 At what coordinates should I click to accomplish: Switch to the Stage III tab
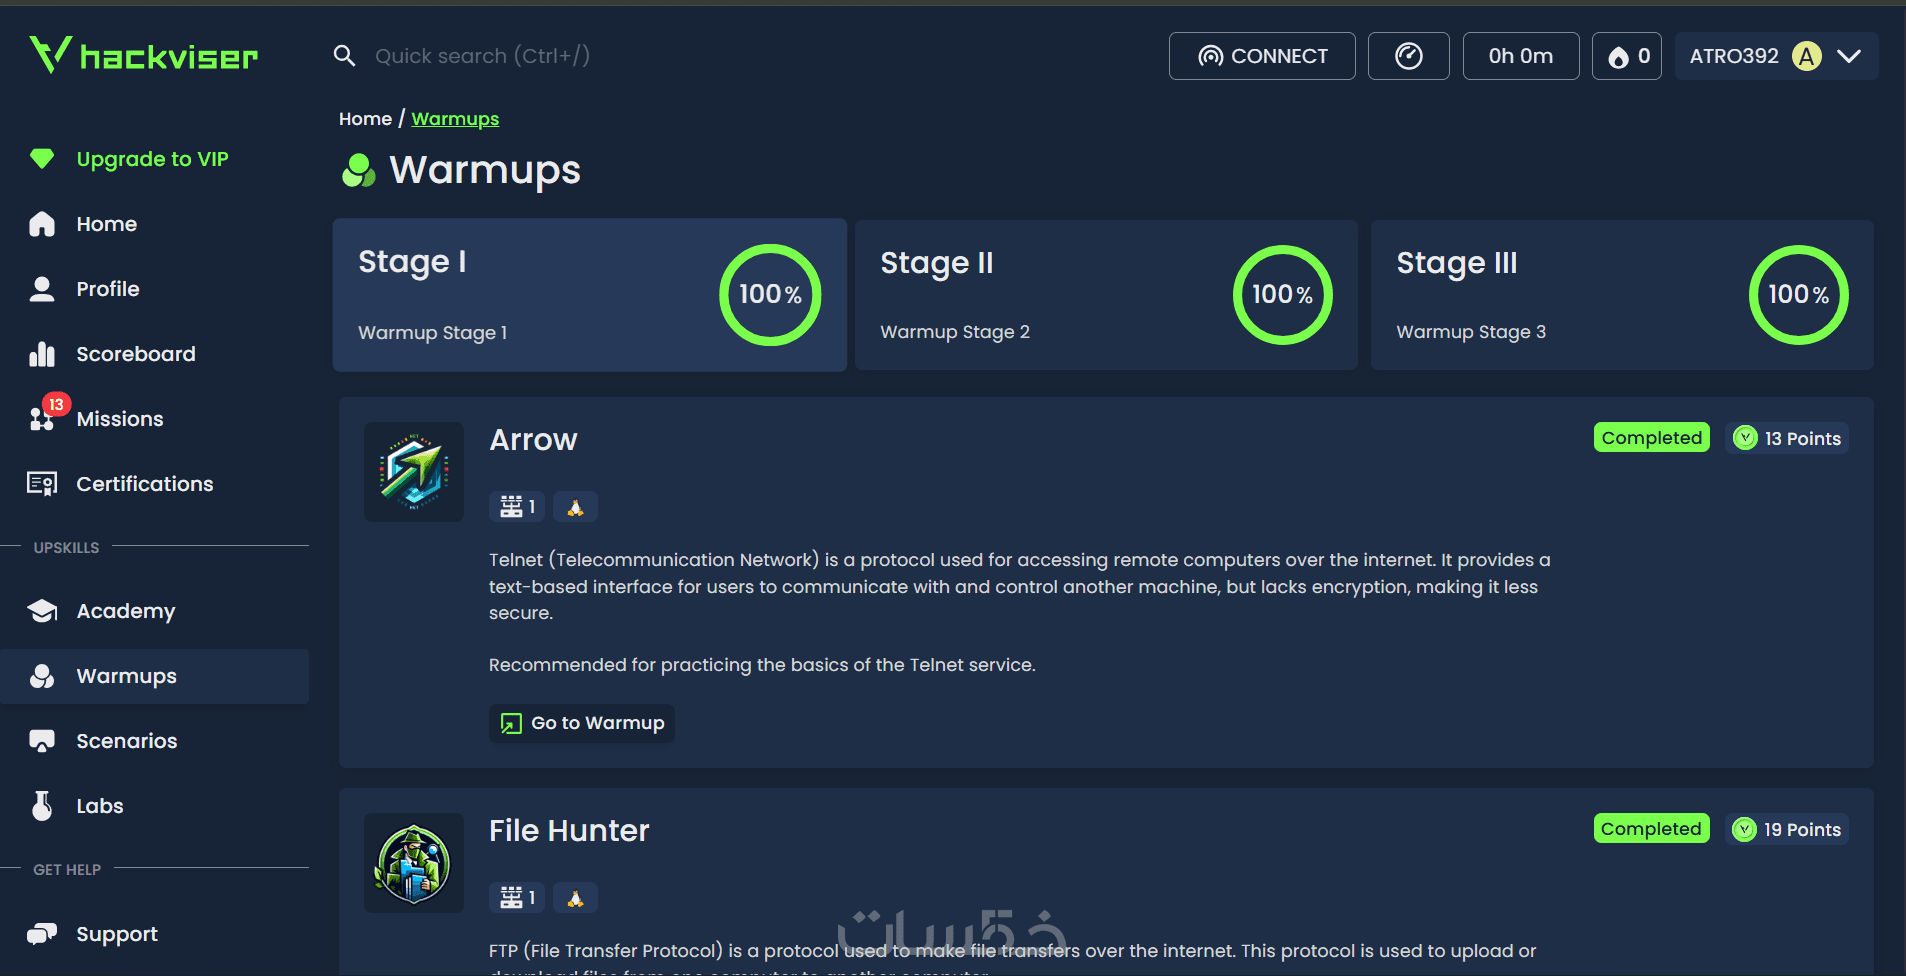click(x=1621, y=295)
